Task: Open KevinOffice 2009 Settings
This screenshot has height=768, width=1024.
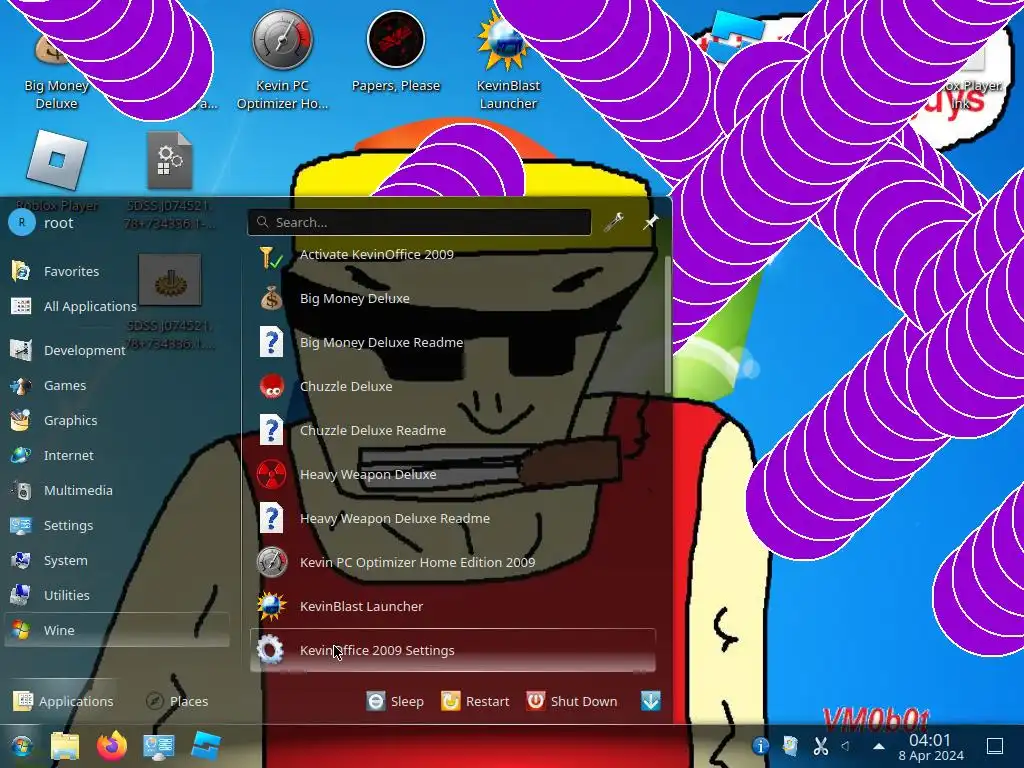Action: pos(453,650)
